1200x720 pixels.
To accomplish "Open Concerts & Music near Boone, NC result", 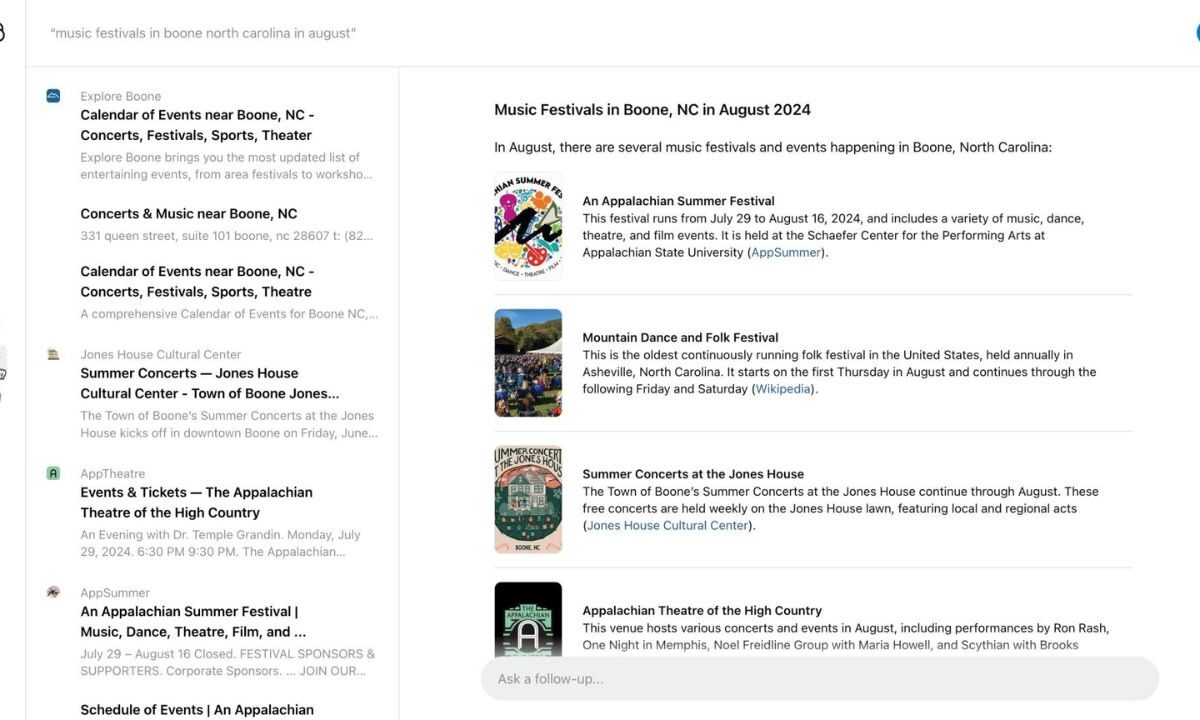I will [x=189, y=214].
